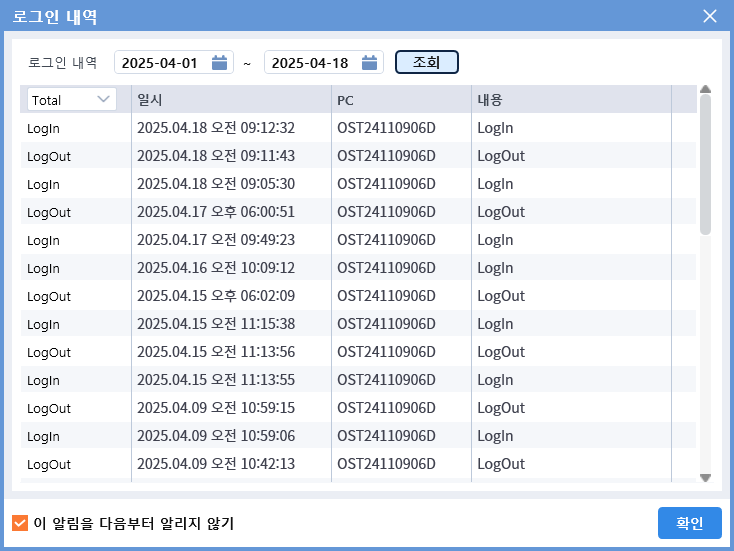Click the 조회 search button

click(x=427, y=62)
